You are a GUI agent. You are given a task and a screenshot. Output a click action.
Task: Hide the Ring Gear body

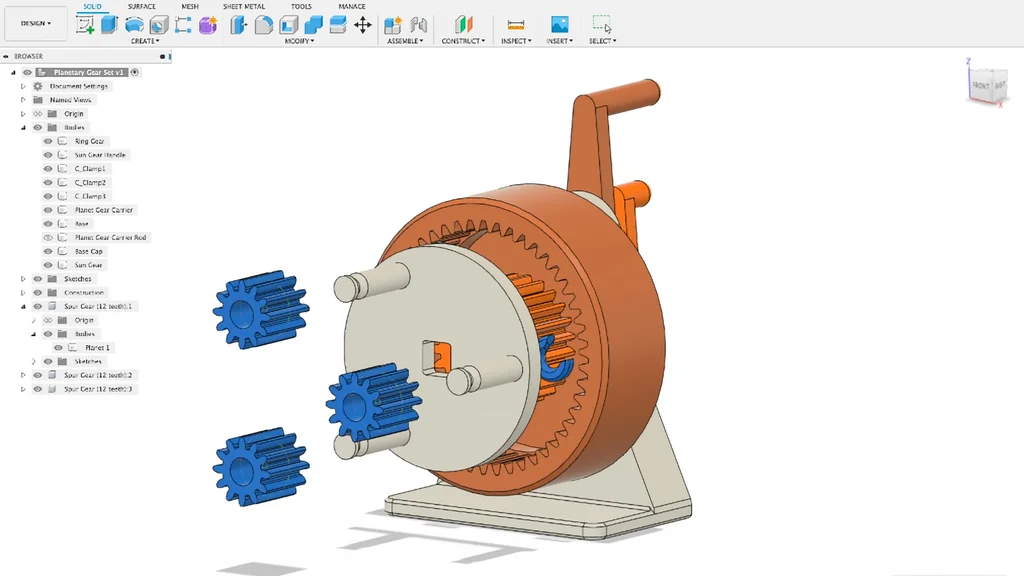[x=48, y=141]
